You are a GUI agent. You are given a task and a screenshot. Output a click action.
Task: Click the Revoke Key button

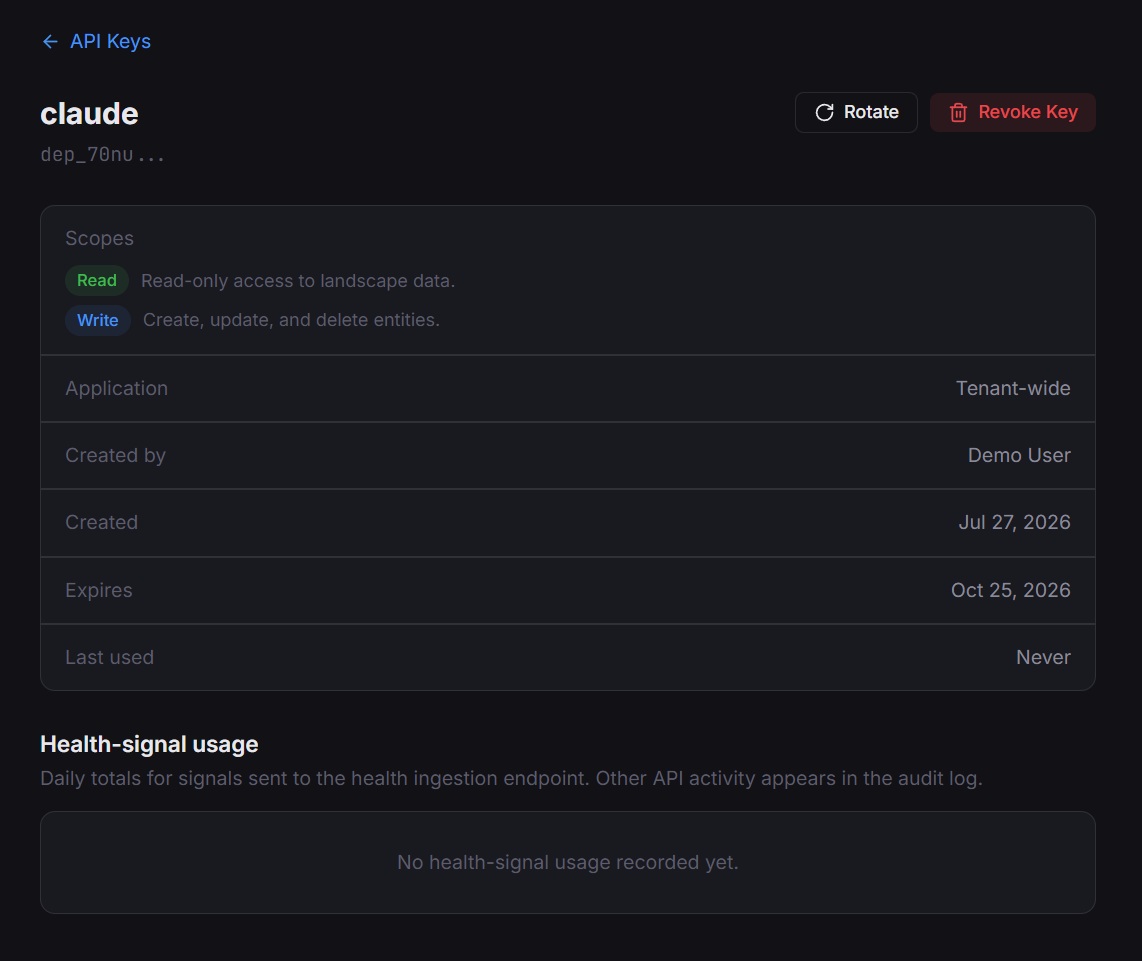pyautogui.click(x=1012, y=112)
